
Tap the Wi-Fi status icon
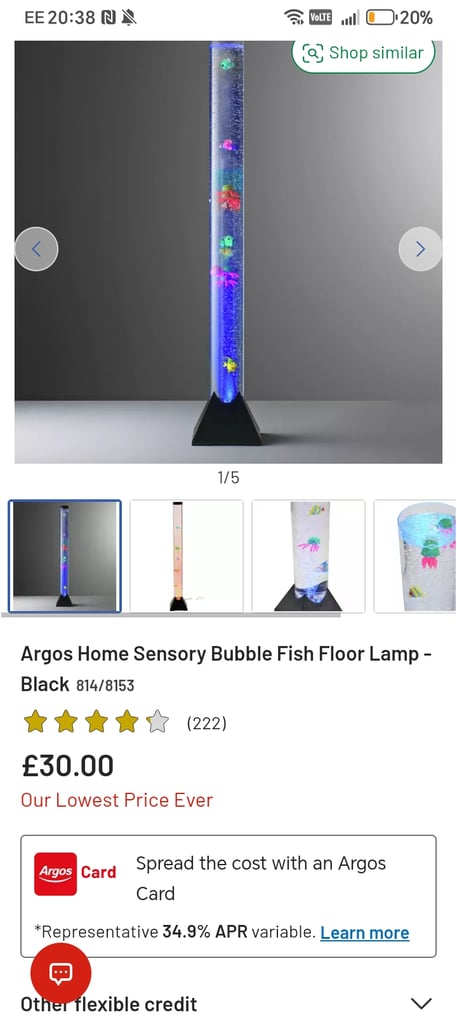[x=295, y=18]
